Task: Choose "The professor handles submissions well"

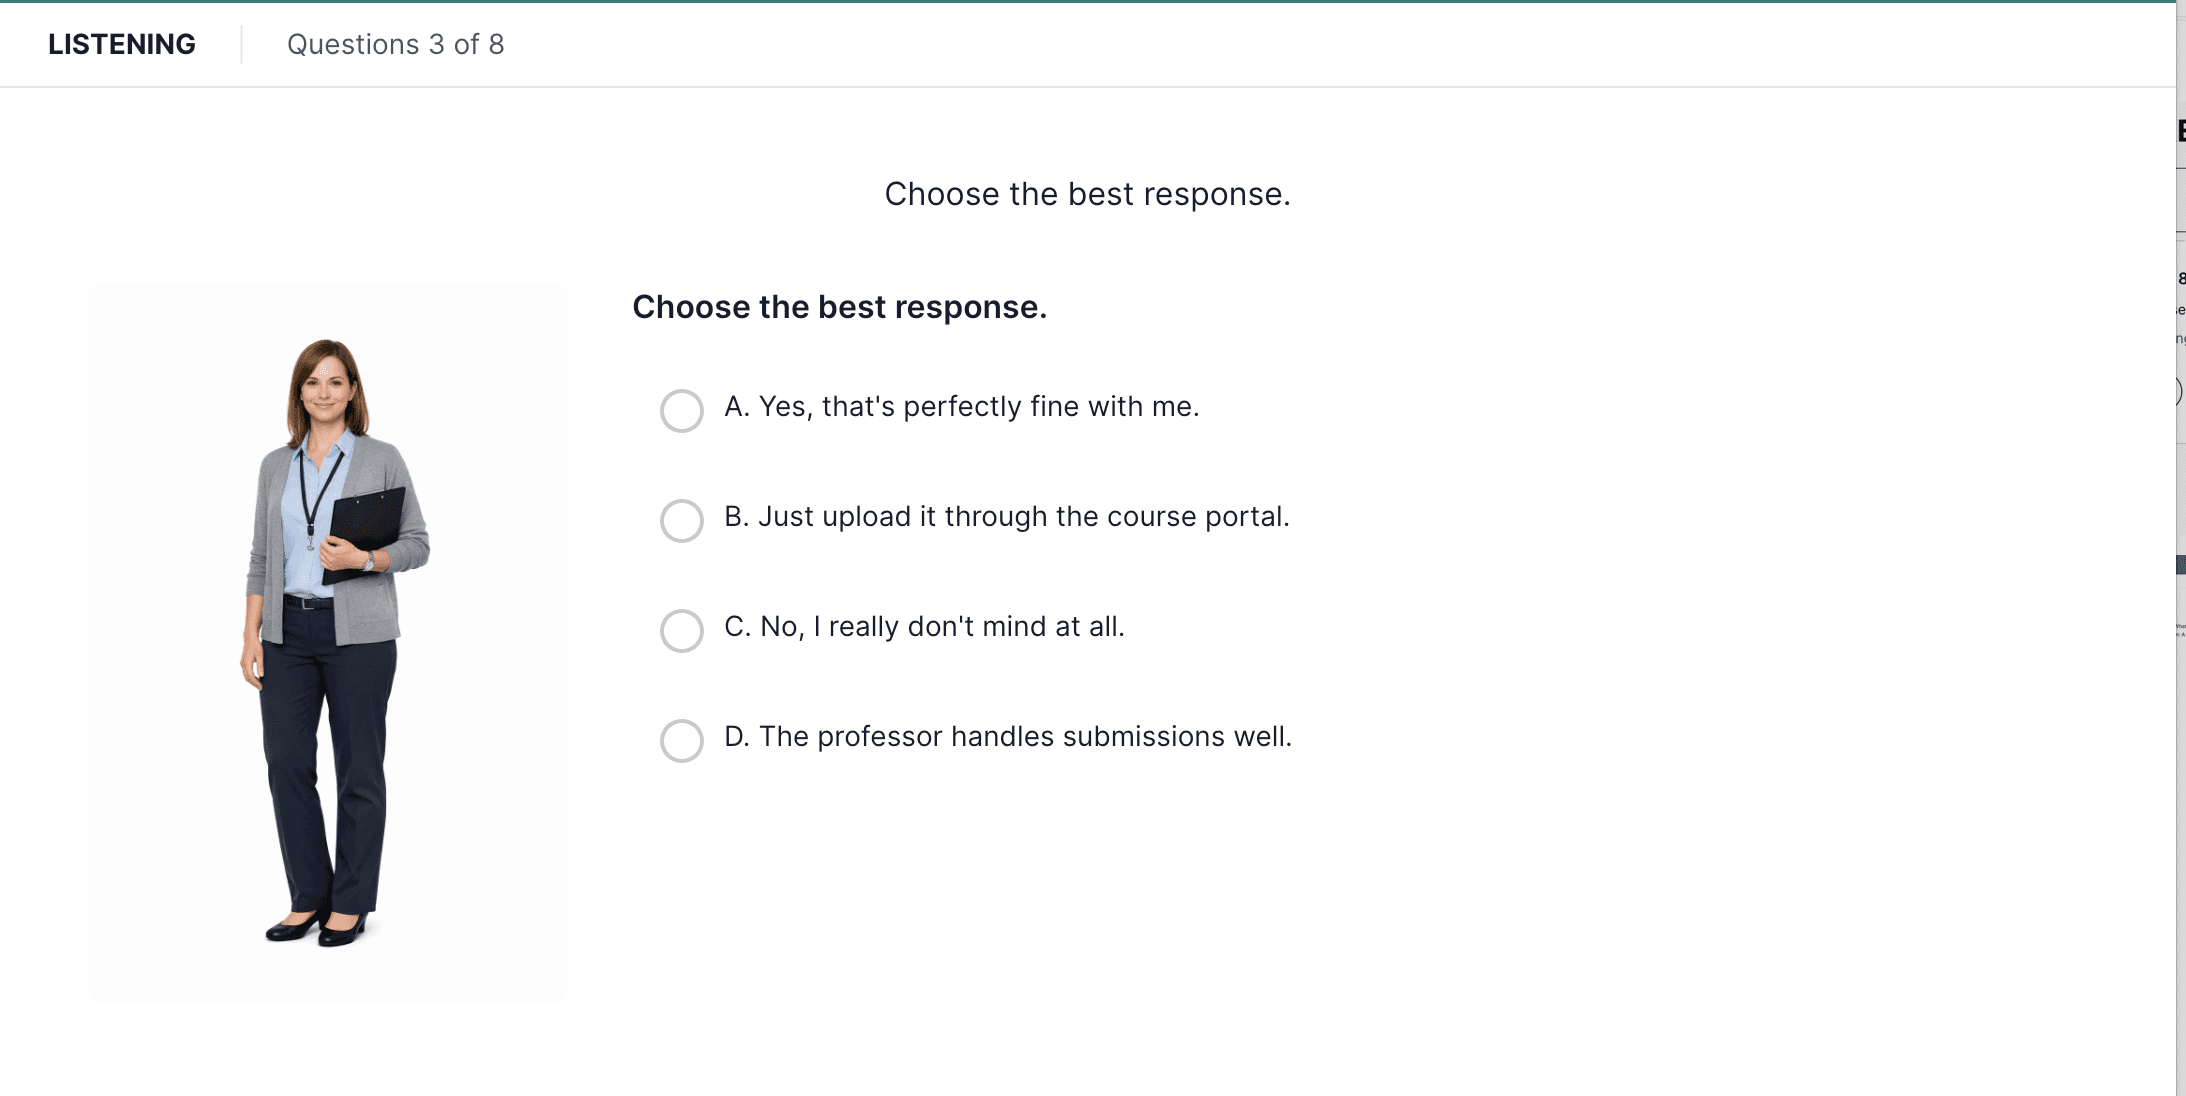Action: pos(1009,737)
